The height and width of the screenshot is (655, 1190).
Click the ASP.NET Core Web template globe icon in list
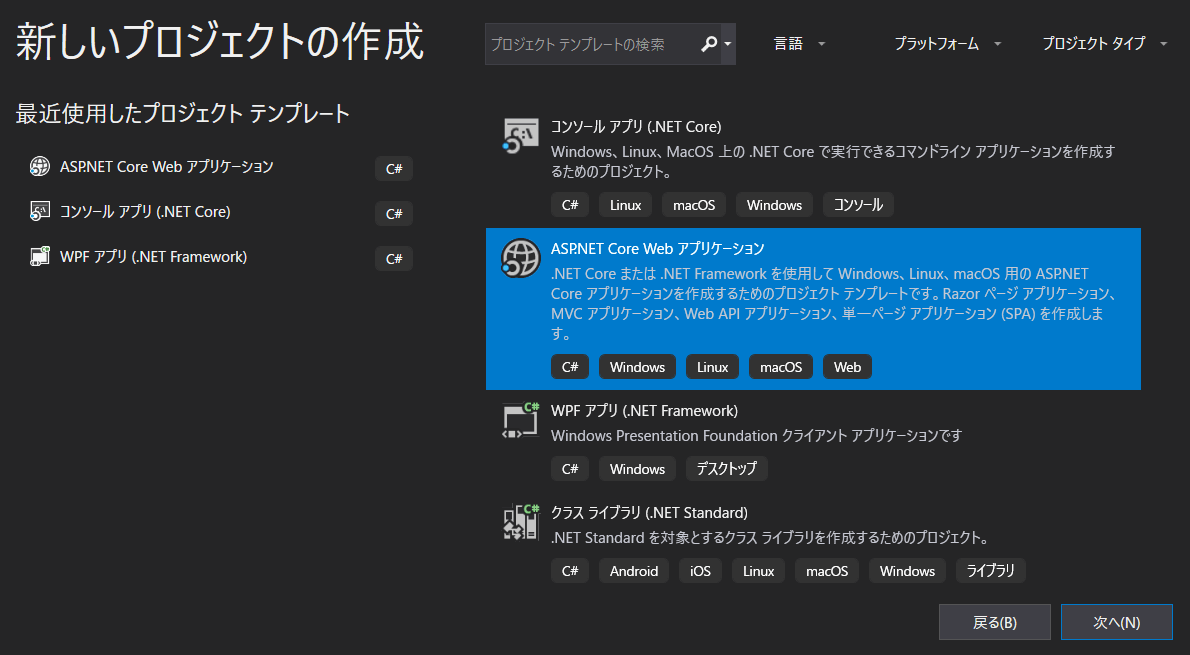[521, 258]
